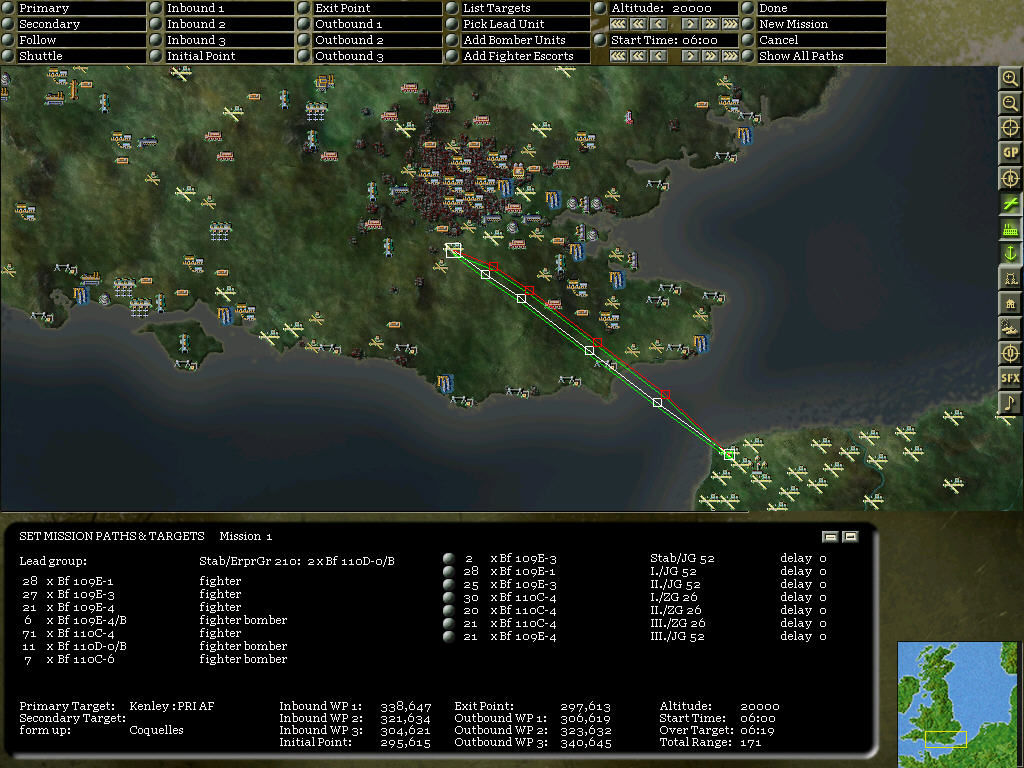Zoom in the map with magnifier plus

coord(1010,79)
